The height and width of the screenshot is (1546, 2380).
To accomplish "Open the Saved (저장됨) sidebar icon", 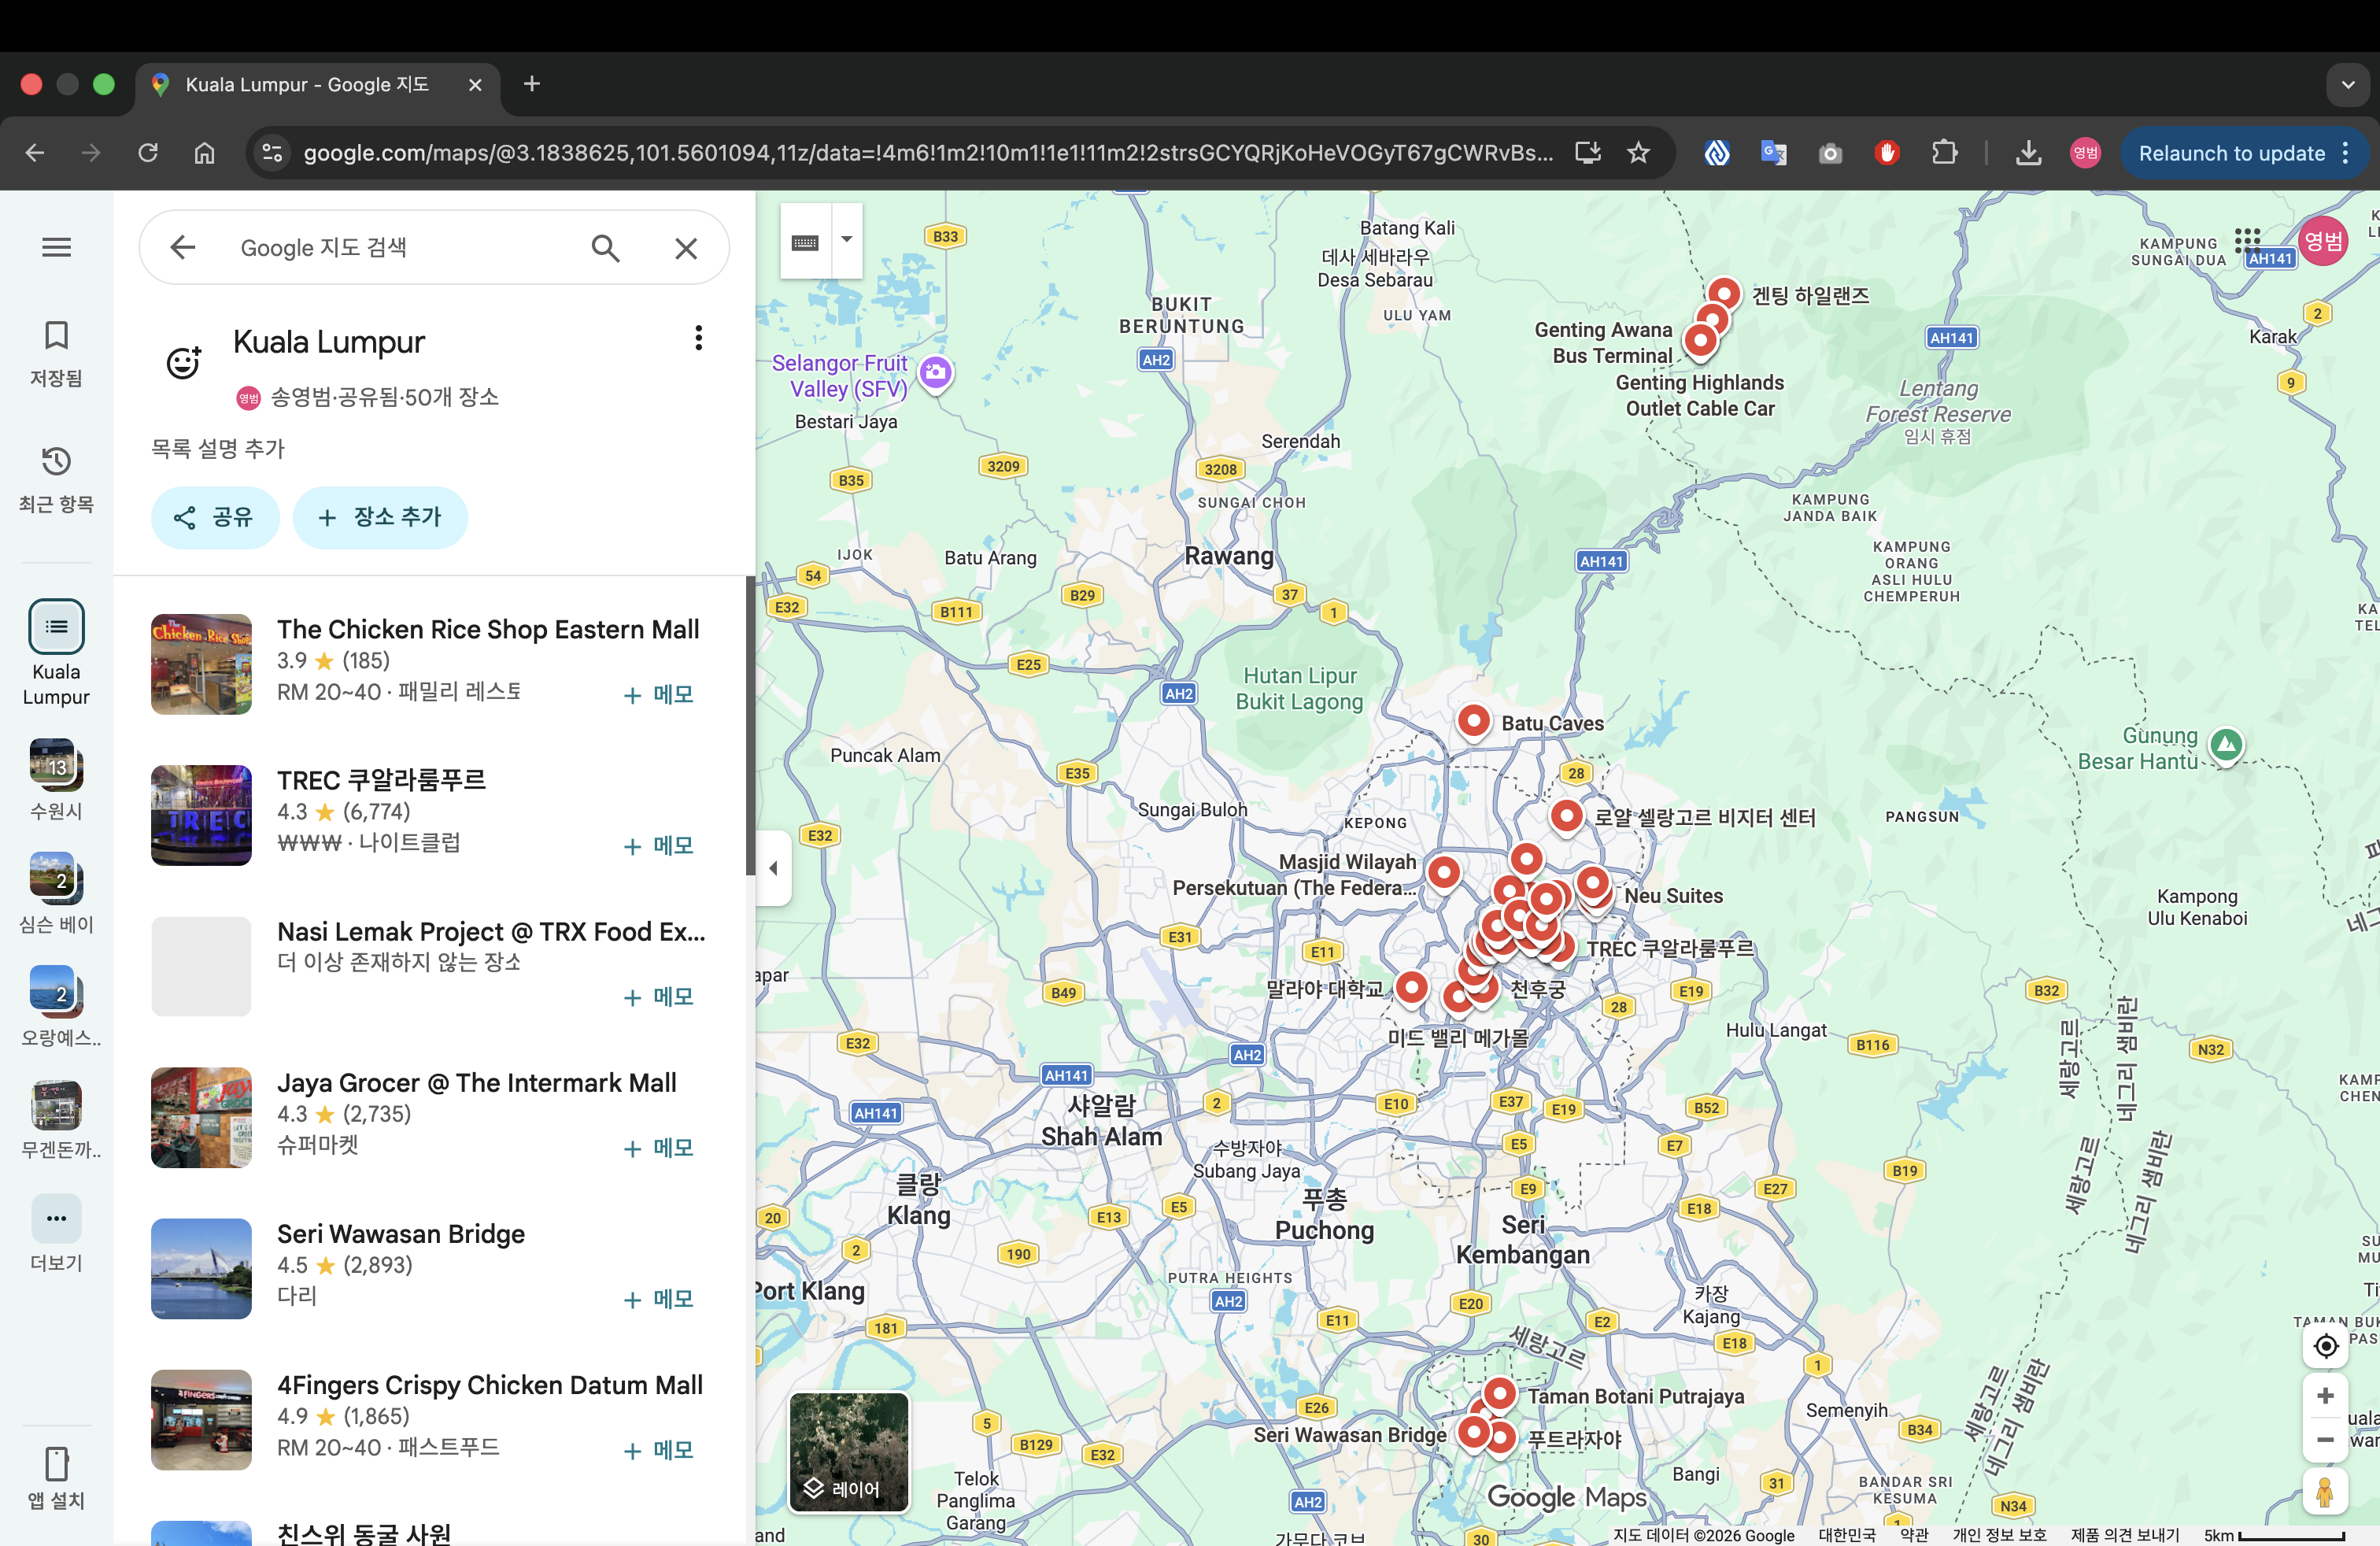I will (56, 336).
